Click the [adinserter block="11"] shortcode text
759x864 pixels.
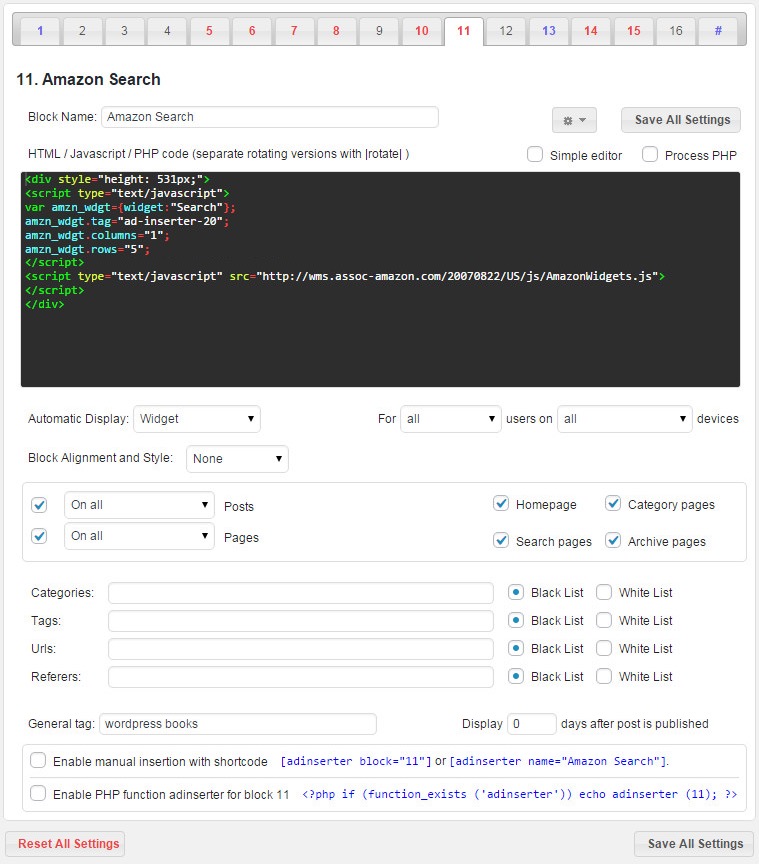click(356, 761)
